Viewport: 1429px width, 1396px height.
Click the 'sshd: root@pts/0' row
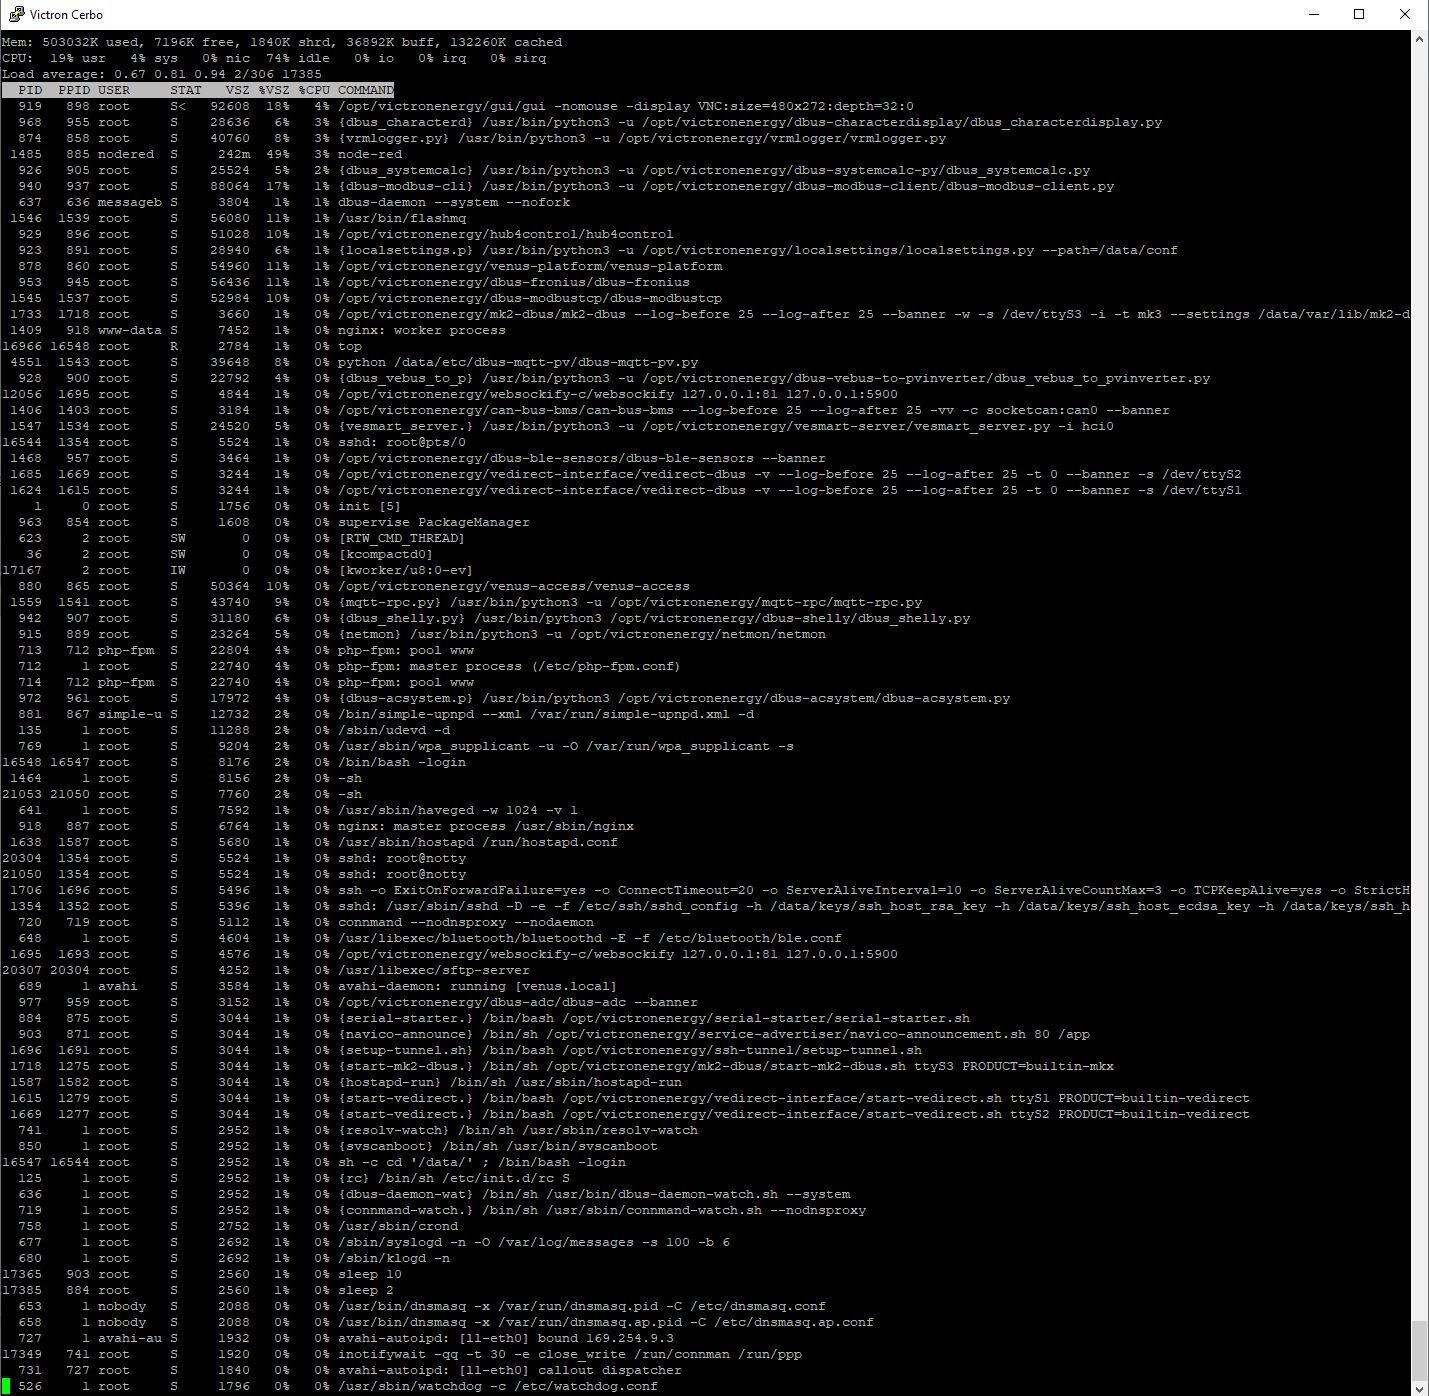pyautogui.click(x=234, y=442)
